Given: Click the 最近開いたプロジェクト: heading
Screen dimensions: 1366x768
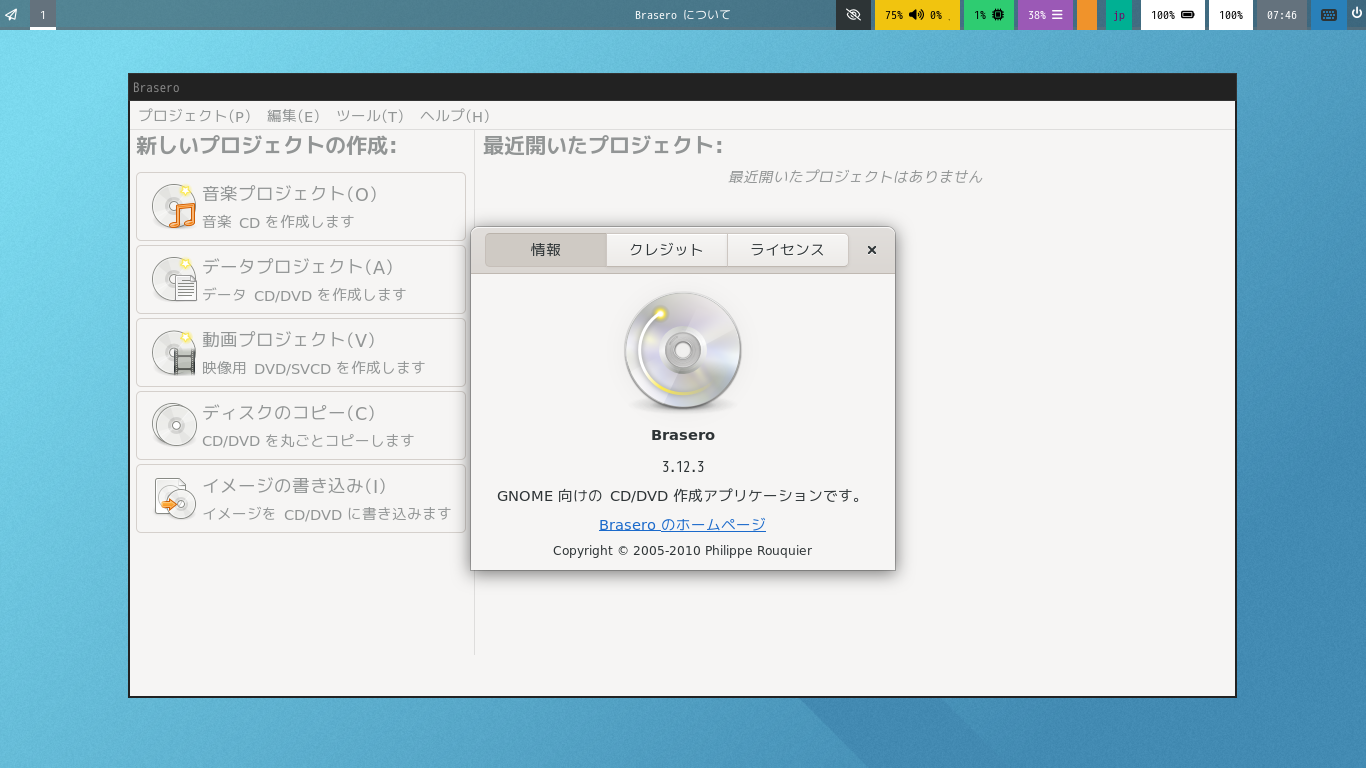Looking at the screenshot, I should (603, 146).
